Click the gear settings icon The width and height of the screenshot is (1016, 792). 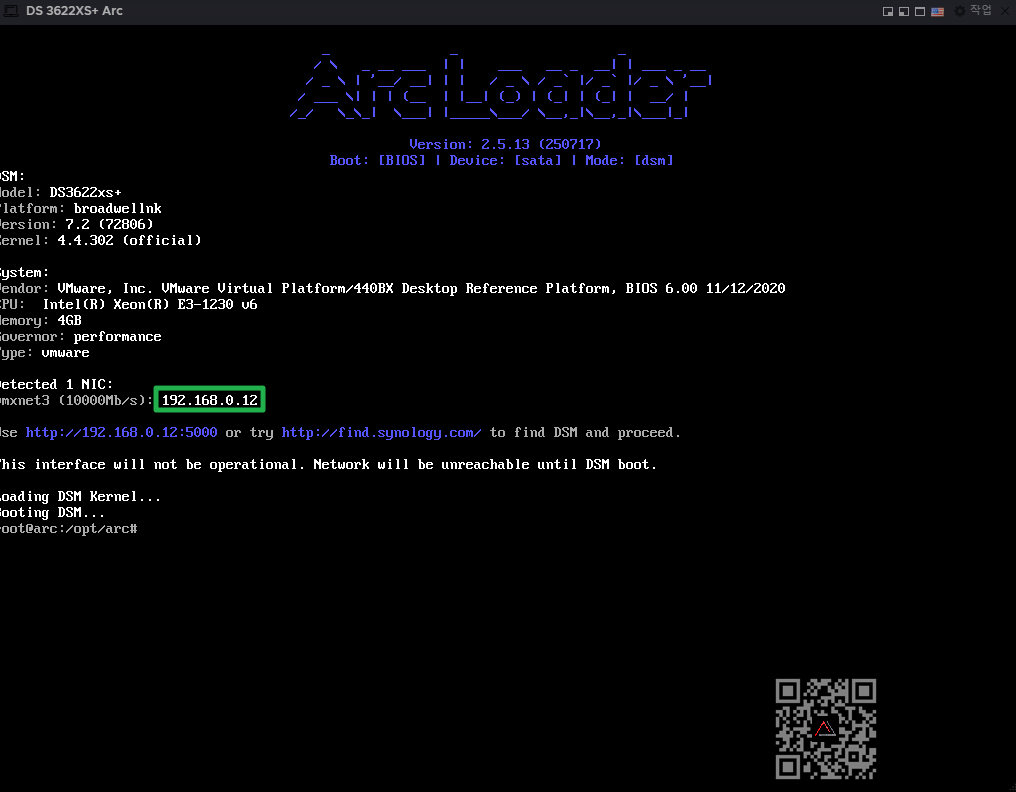coord(960,11)
